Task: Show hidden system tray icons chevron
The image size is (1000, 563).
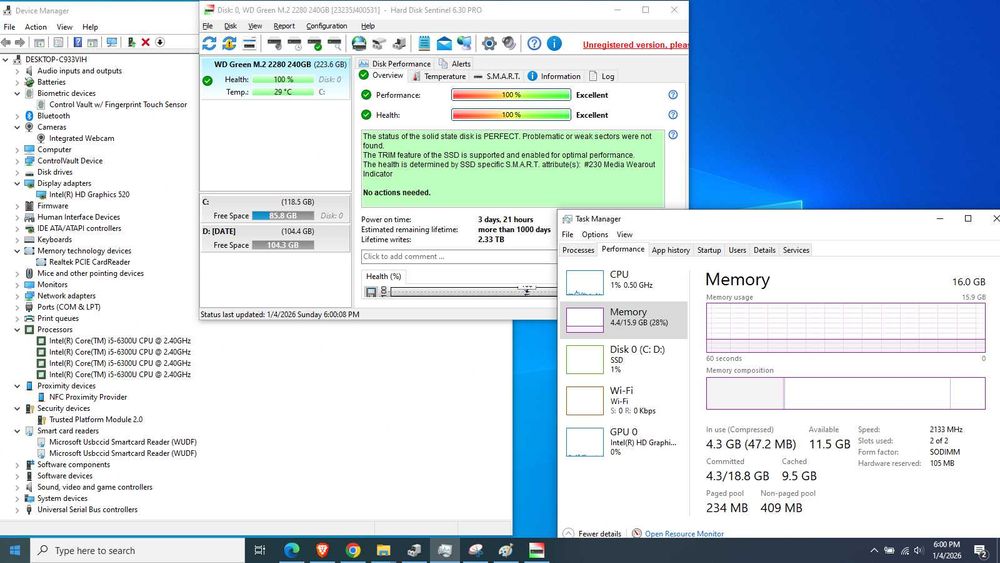Action: (874, 550)
